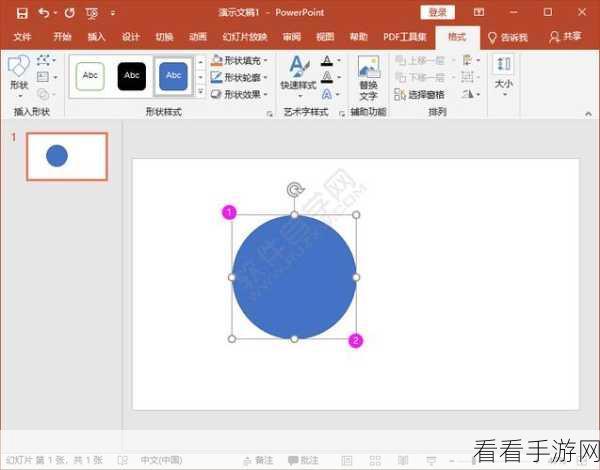Screen dimensions: 600x470
Task: Toggle the 备注 notes pane
Action: 259,460
